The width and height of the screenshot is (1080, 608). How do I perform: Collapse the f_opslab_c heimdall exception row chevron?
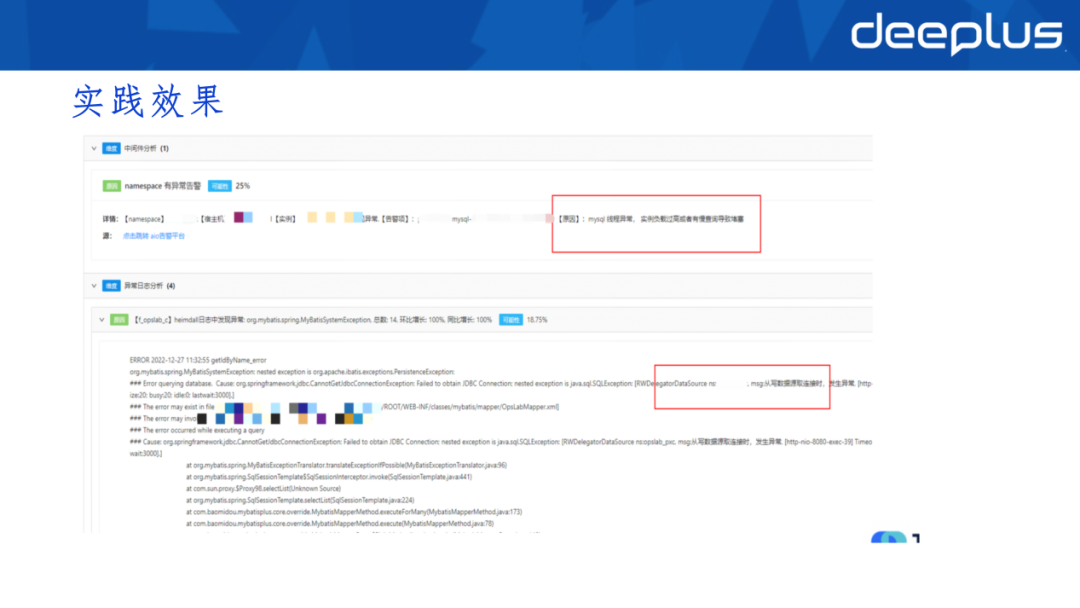pos(102,319)
